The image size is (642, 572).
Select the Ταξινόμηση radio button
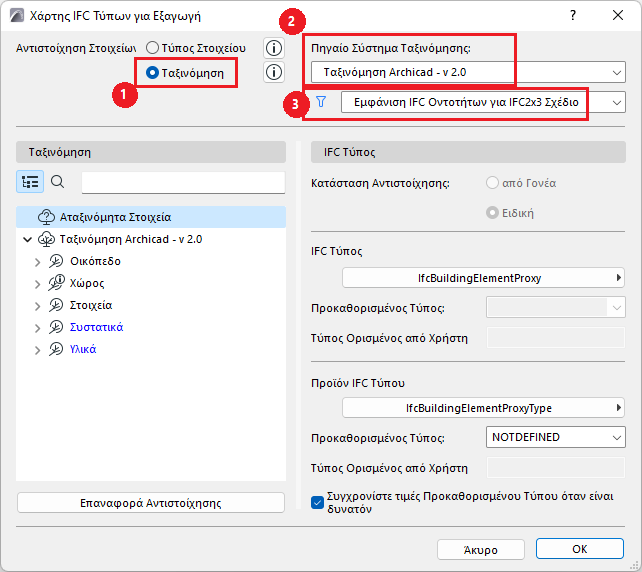pos(152,73)
